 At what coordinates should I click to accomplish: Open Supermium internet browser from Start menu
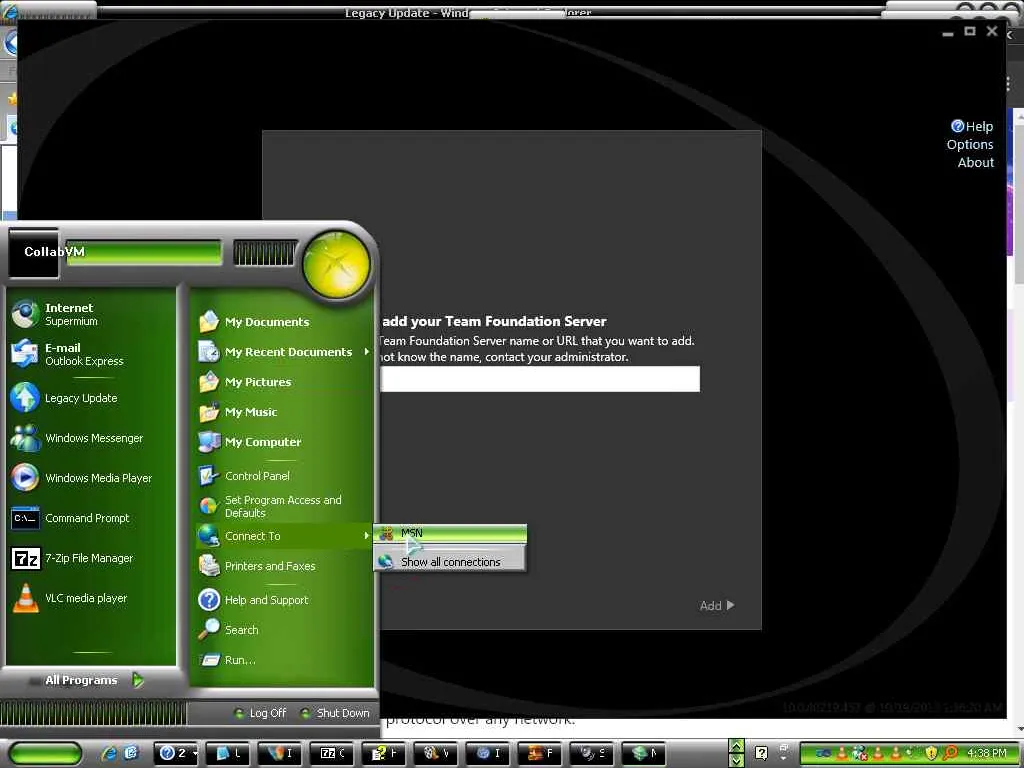(x=91, y=314)
